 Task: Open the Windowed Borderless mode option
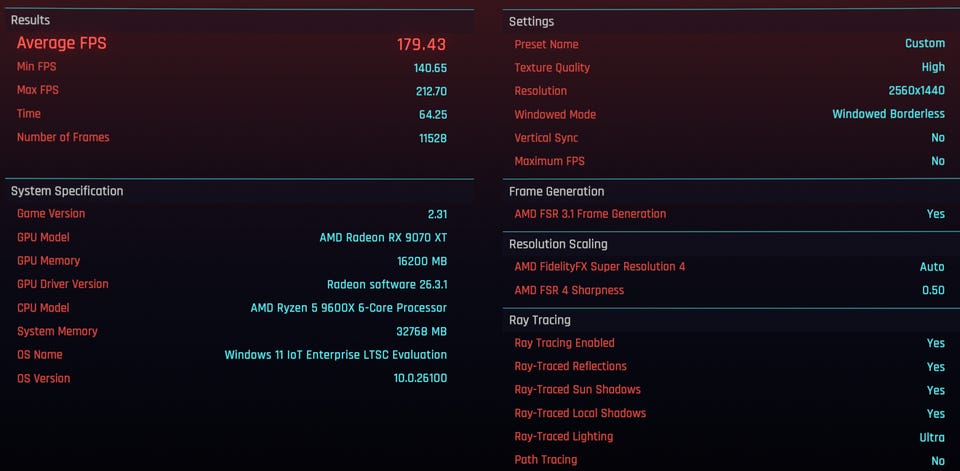(x=888, y=114)
